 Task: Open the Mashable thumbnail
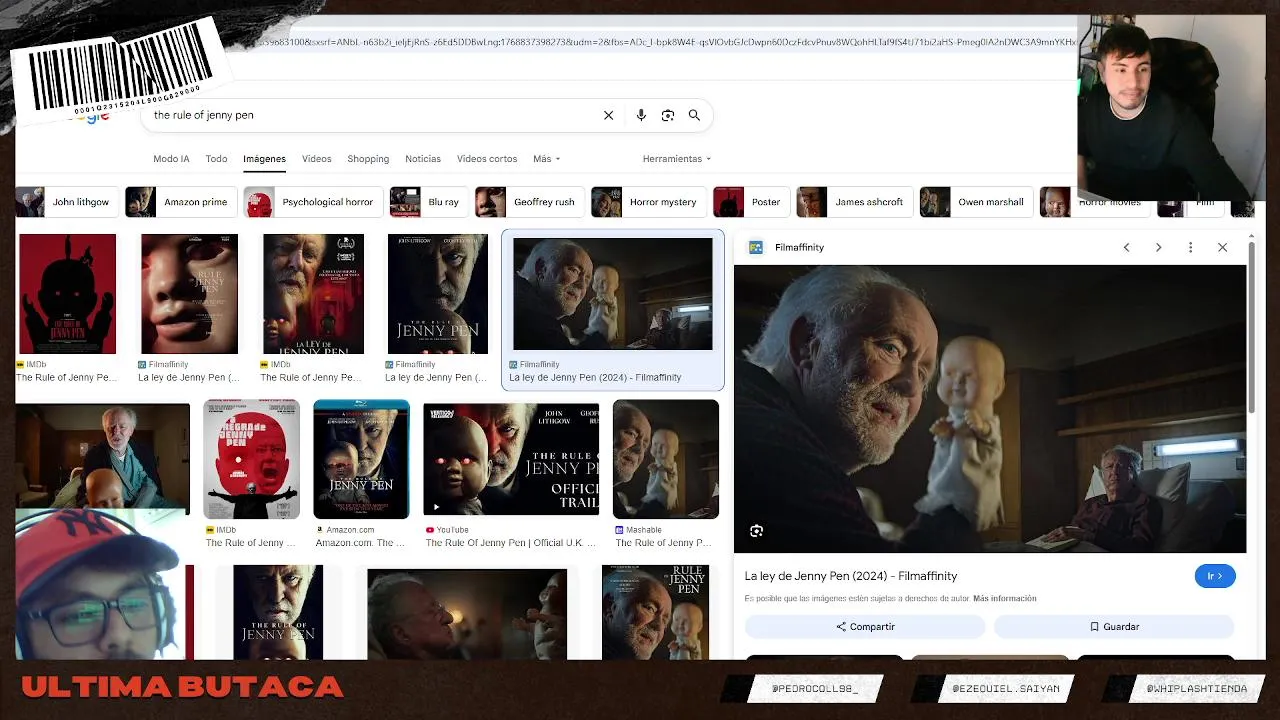pos(666,459)
